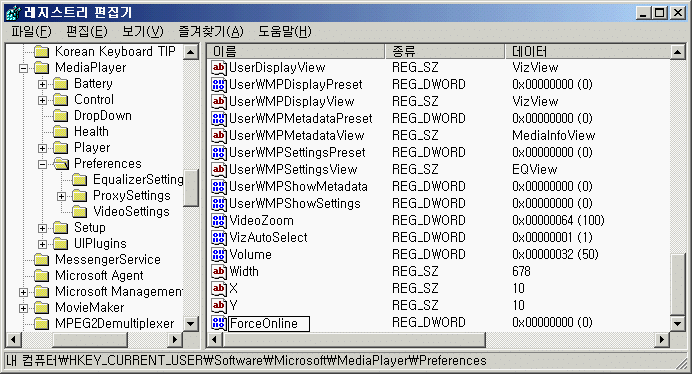Sort by the 종류 column header
Viewport: 692px width, 374px height.
pos(445,52)
